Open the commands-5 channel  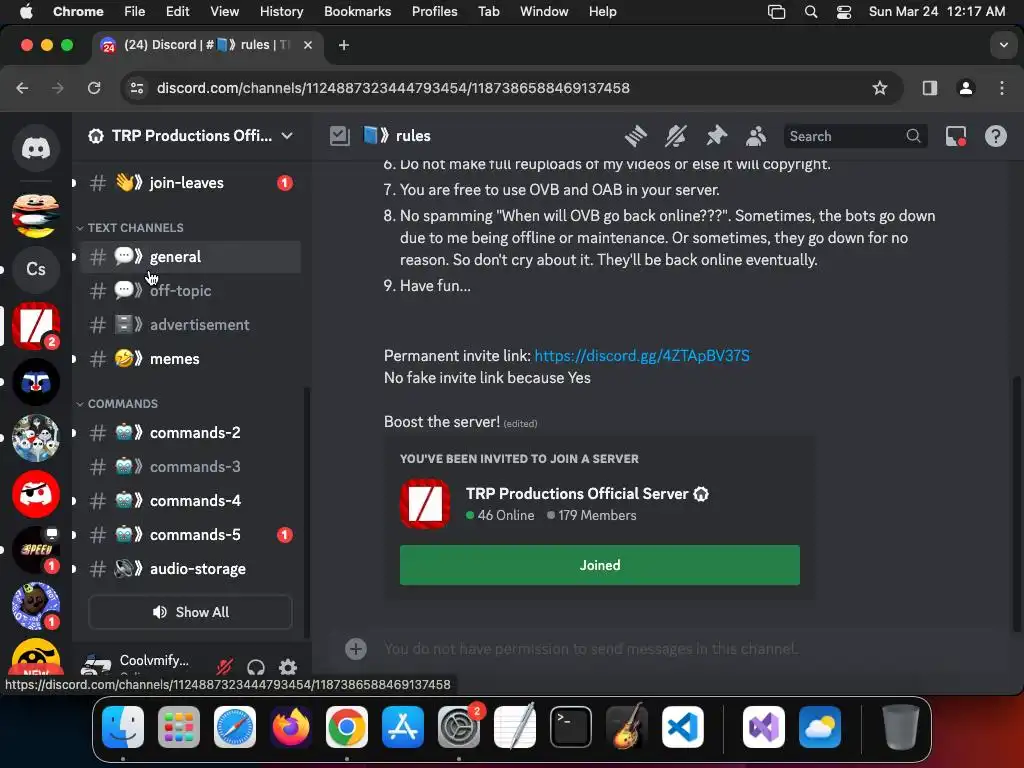pyautogui.click(x=190, y=535)
